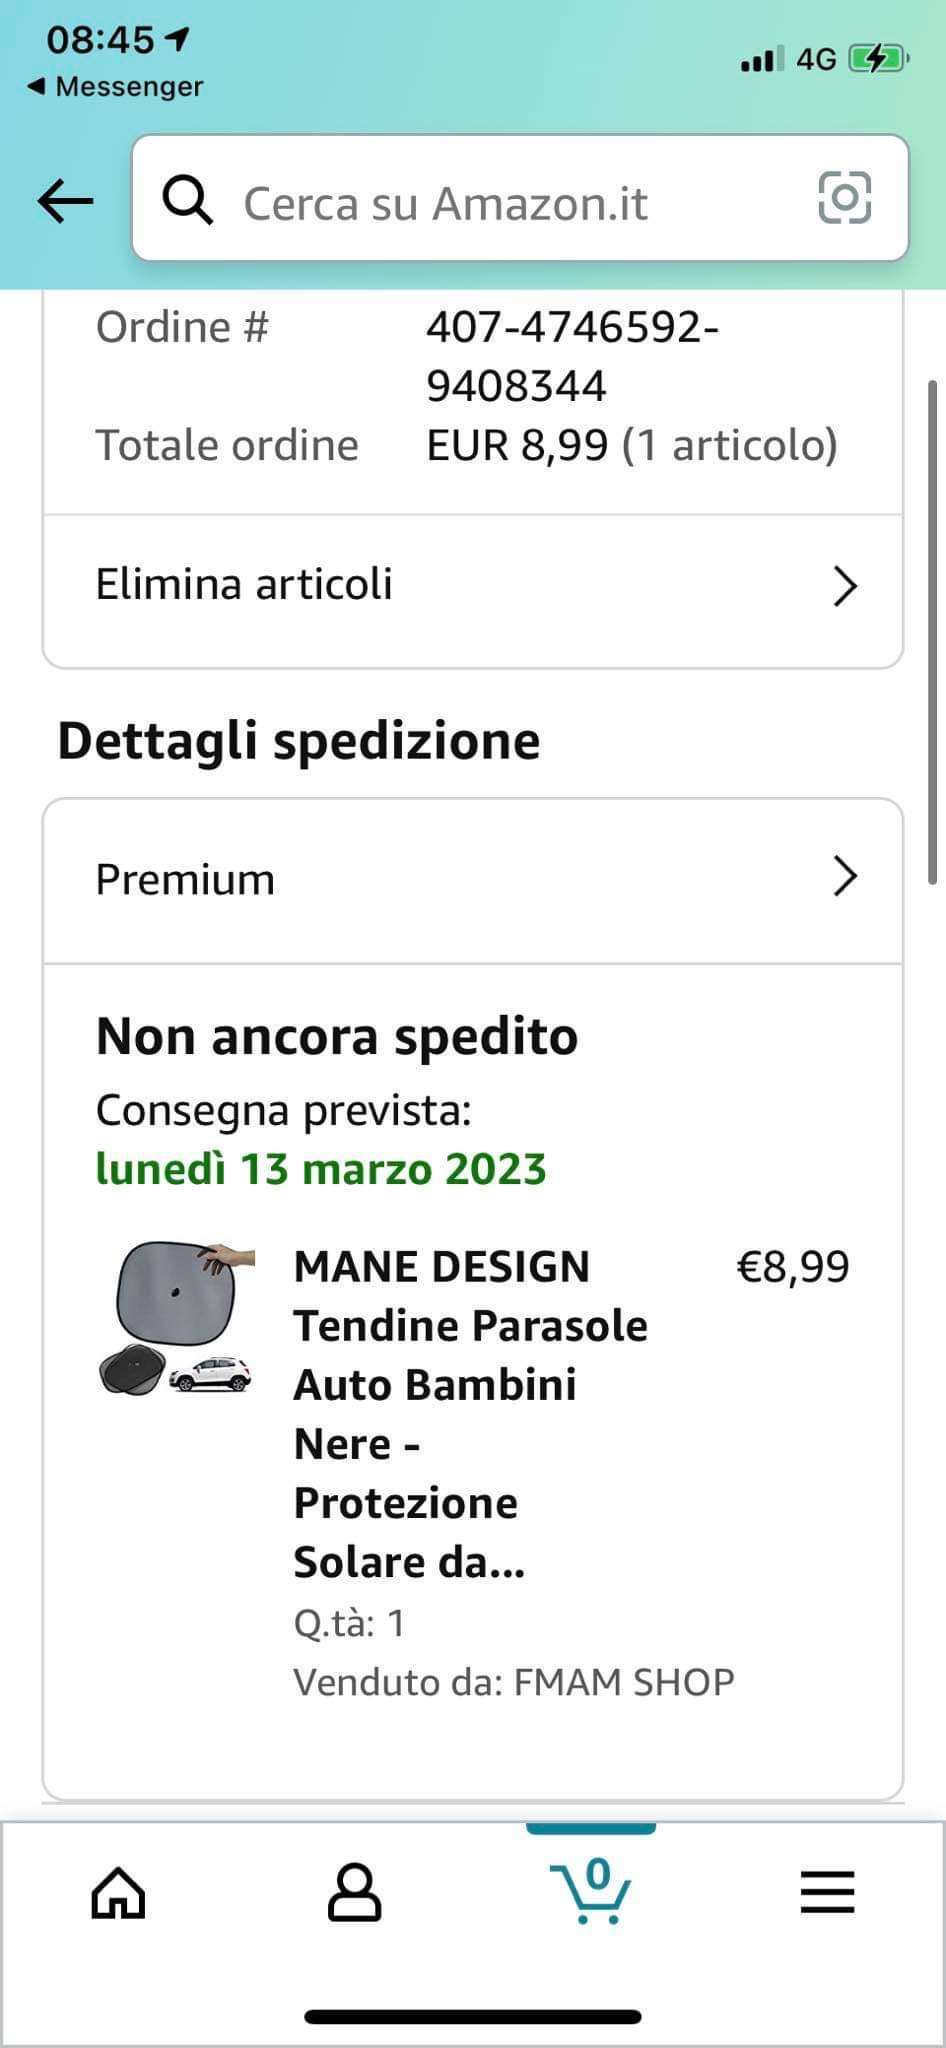946x2048 pixels.
Task: Open the shopping cart icon
Action: pyautogui.click(x=591, y=1892)
